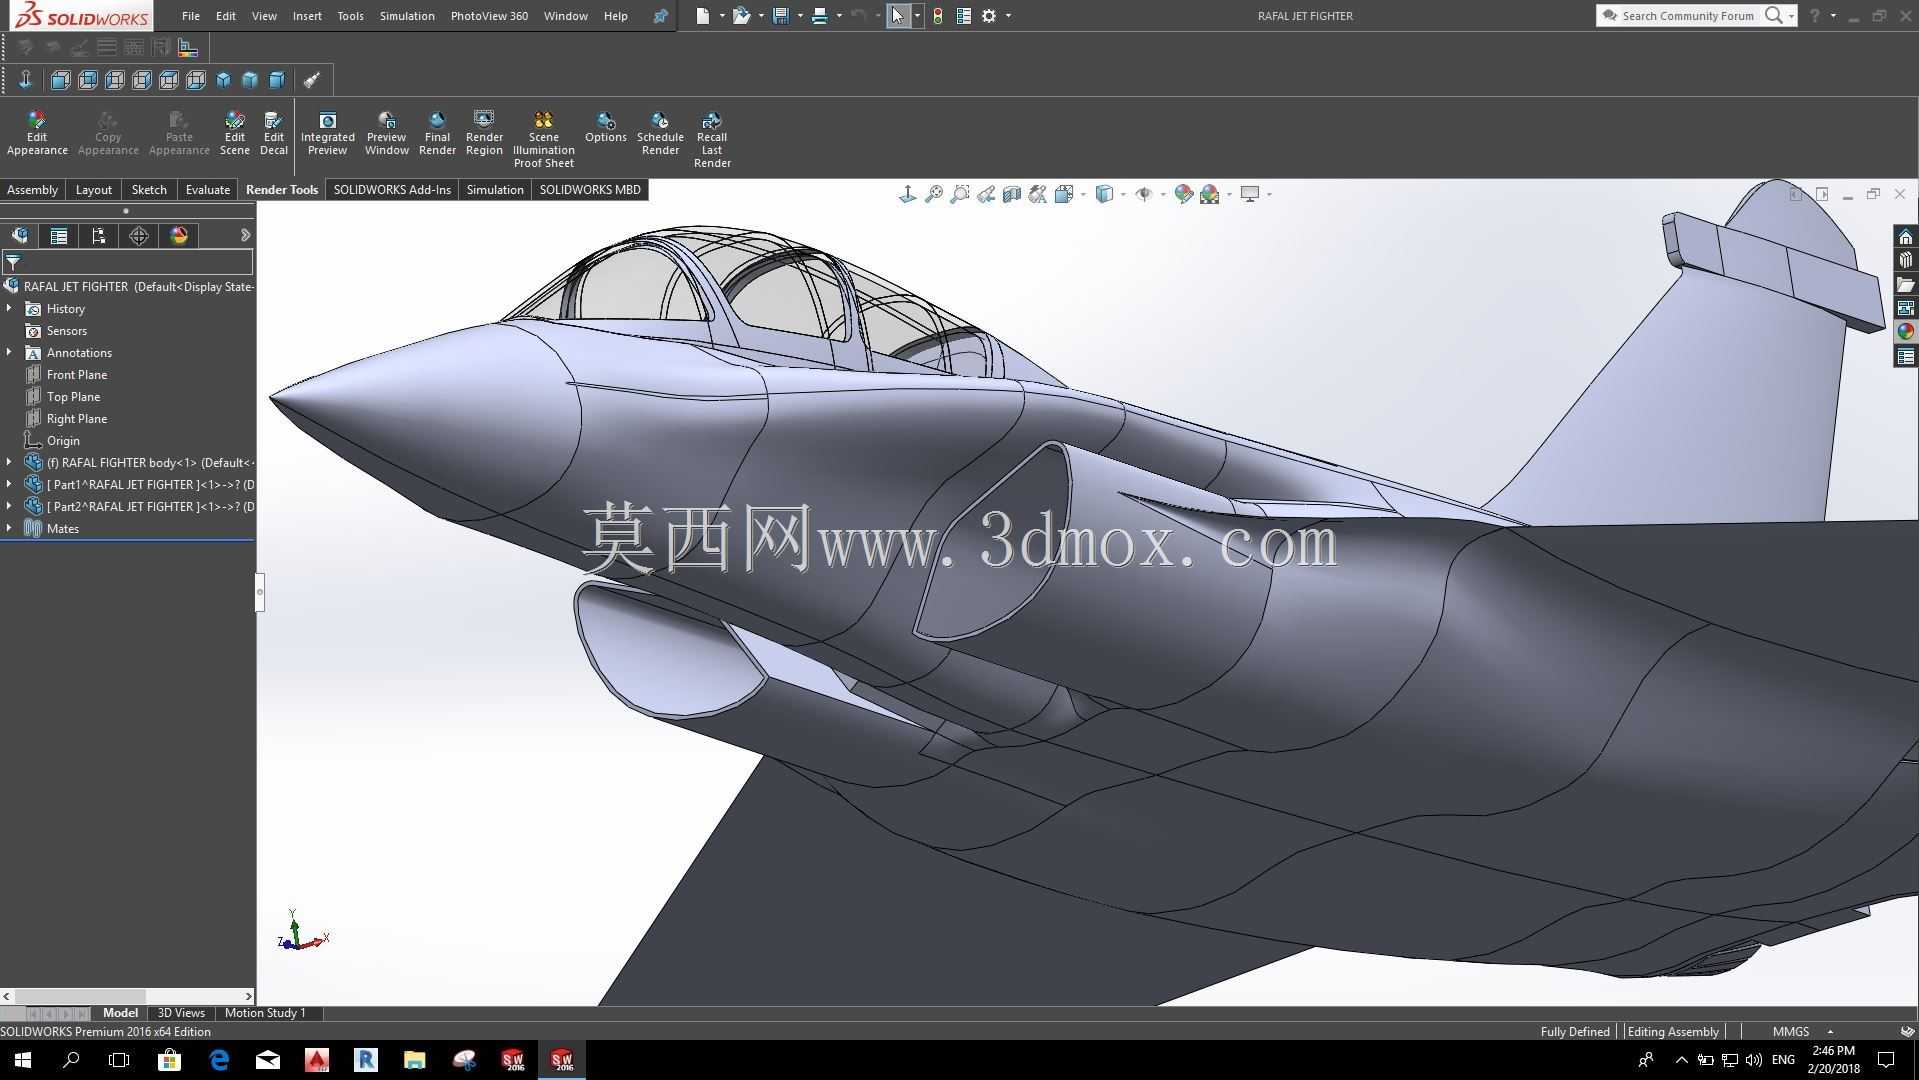Click Zoom to Area icon

[960, 194]
